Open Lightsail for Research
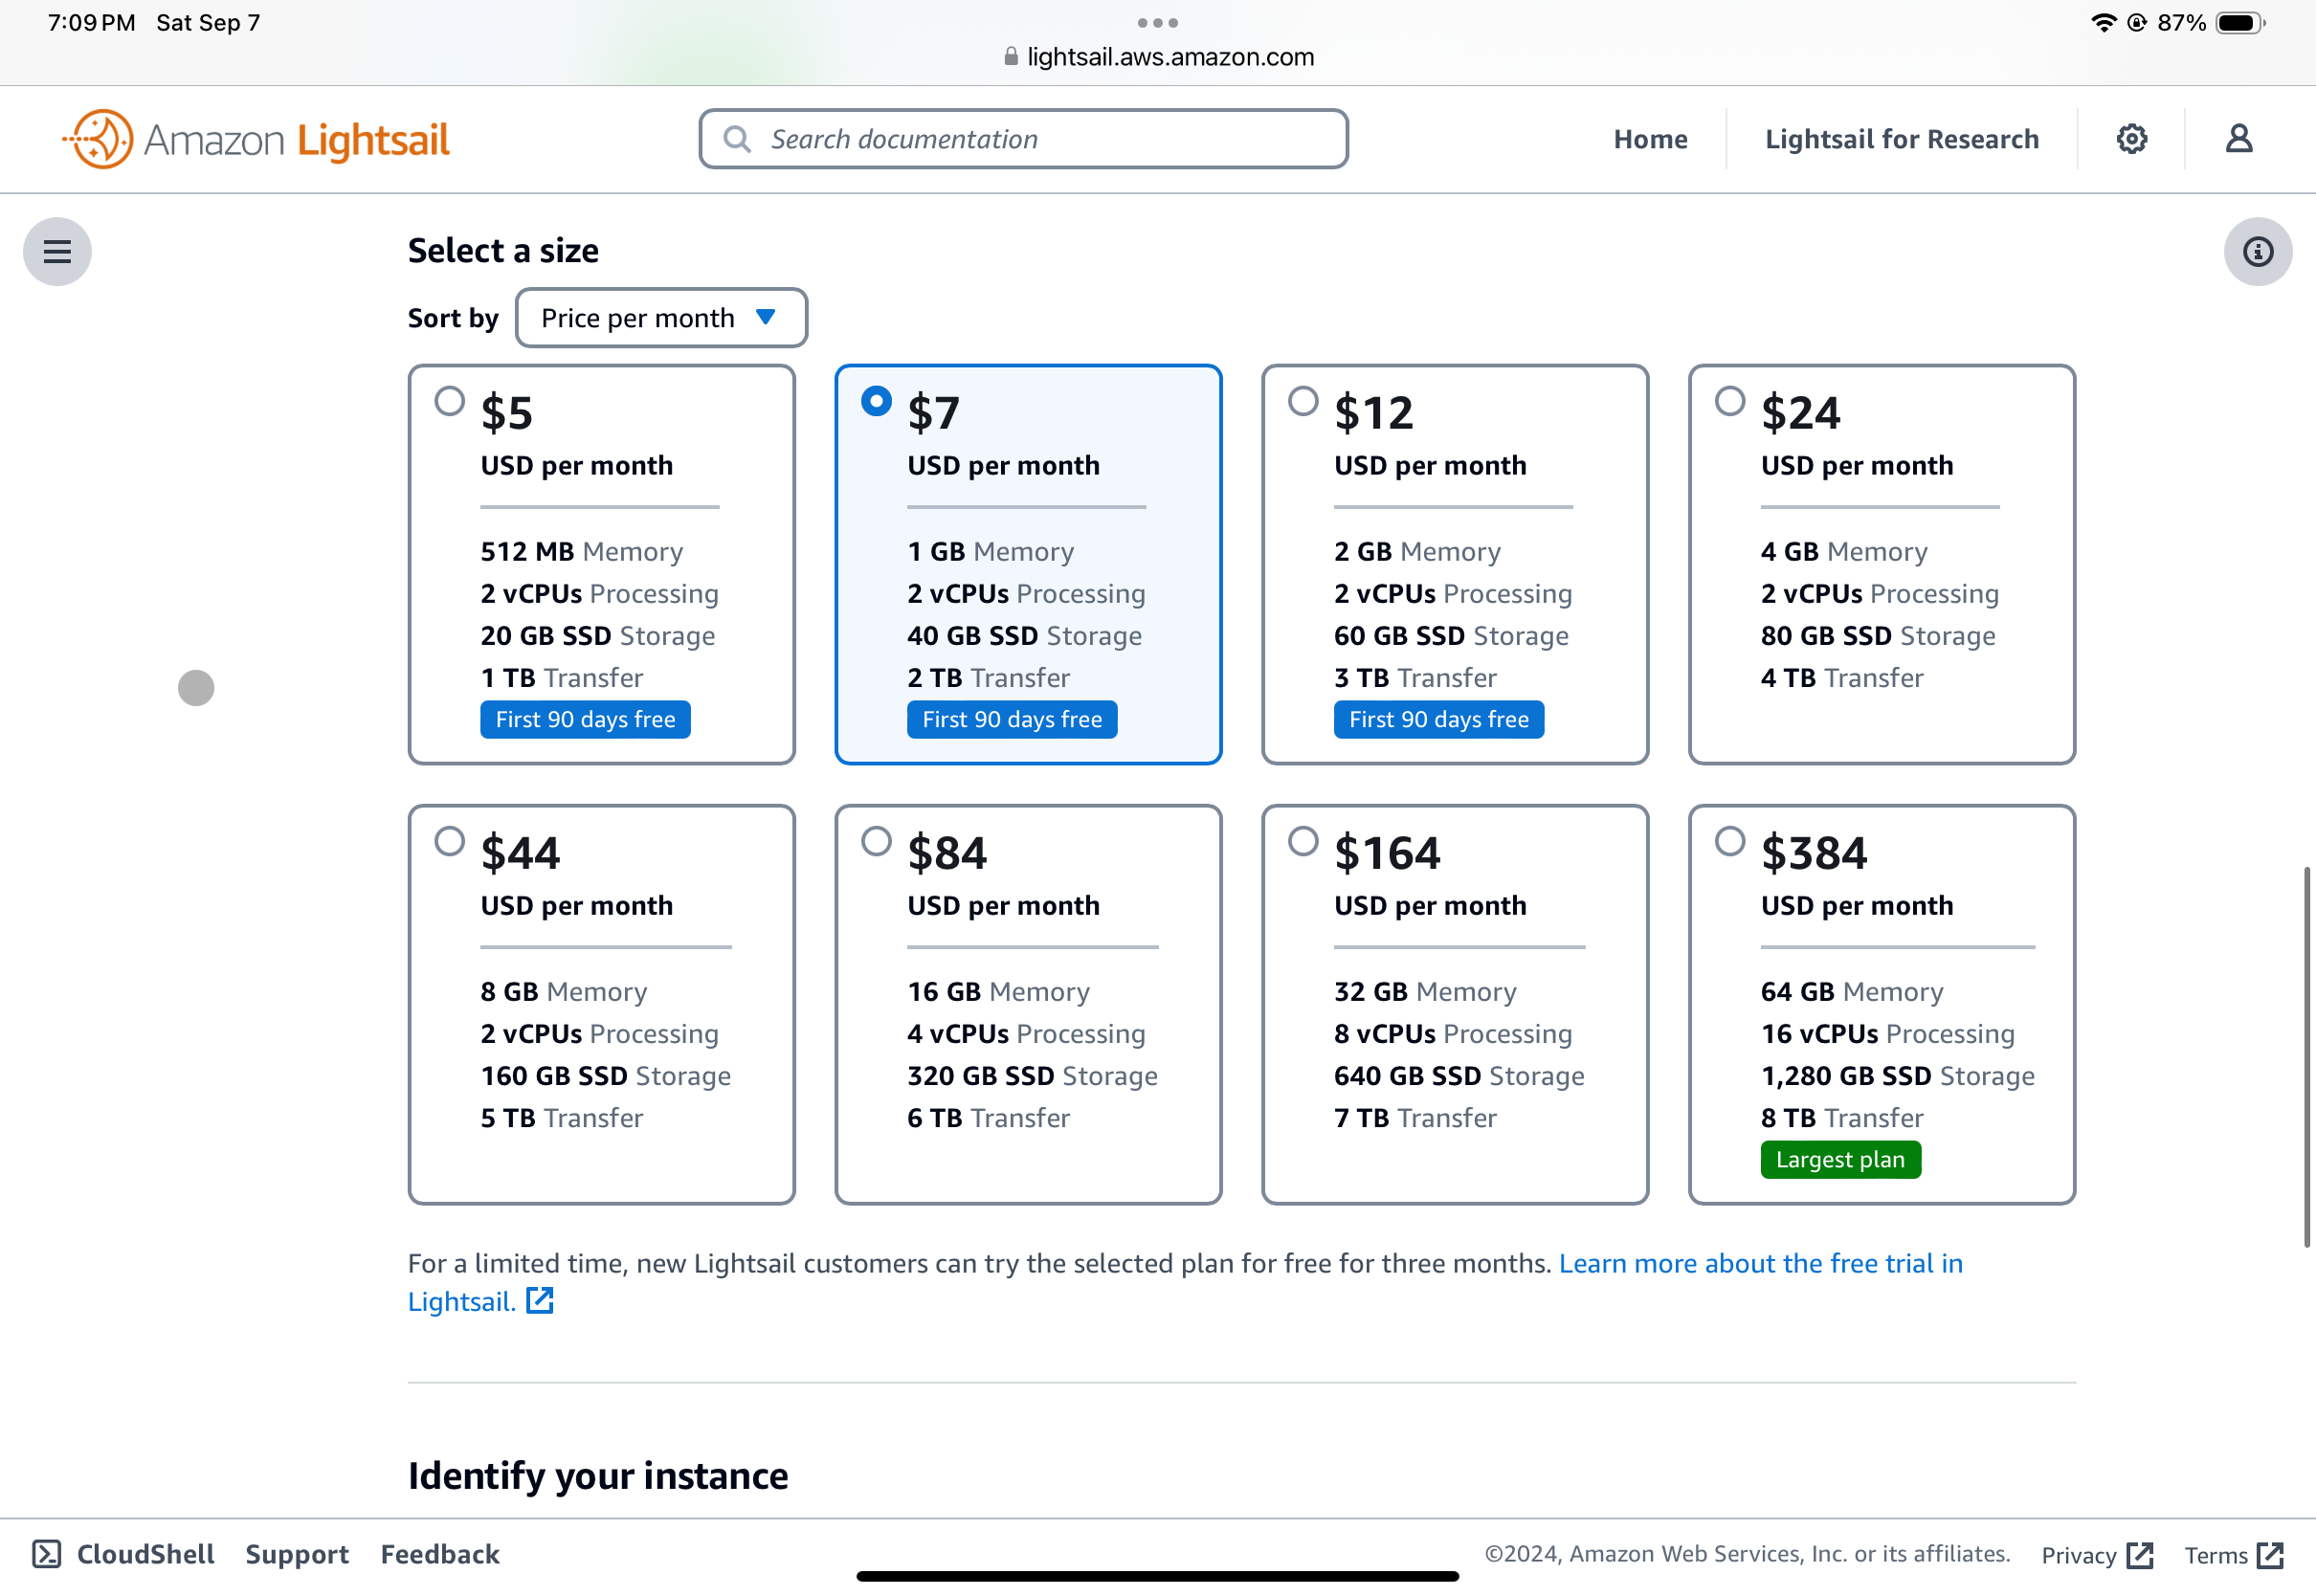 [x=1901, y=139]
